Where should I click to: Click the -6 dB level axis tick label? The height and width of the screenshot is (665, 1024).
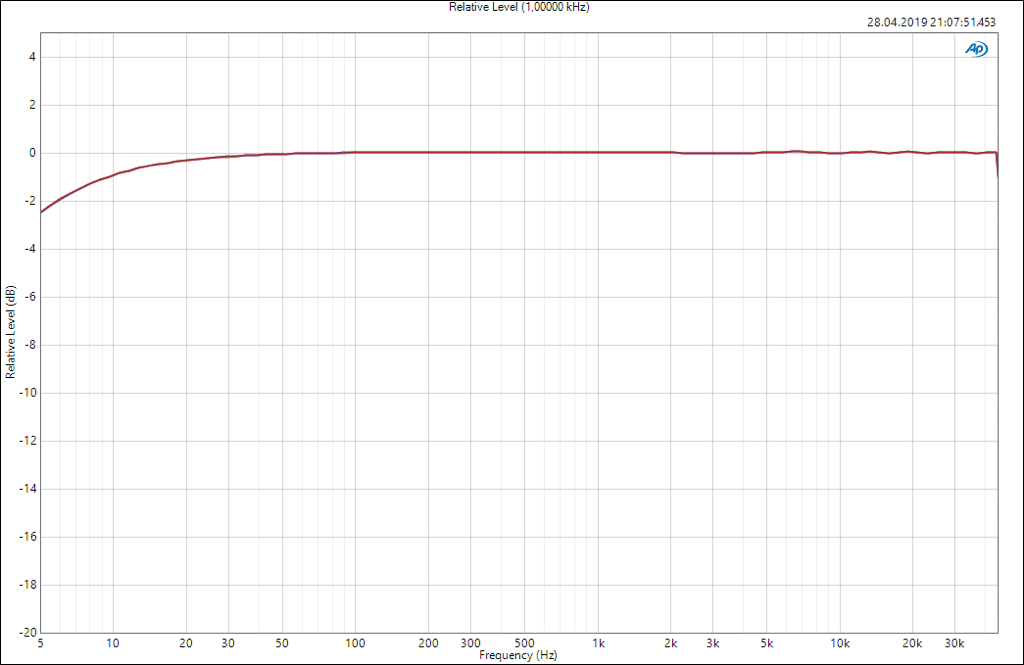coord(29,297)
